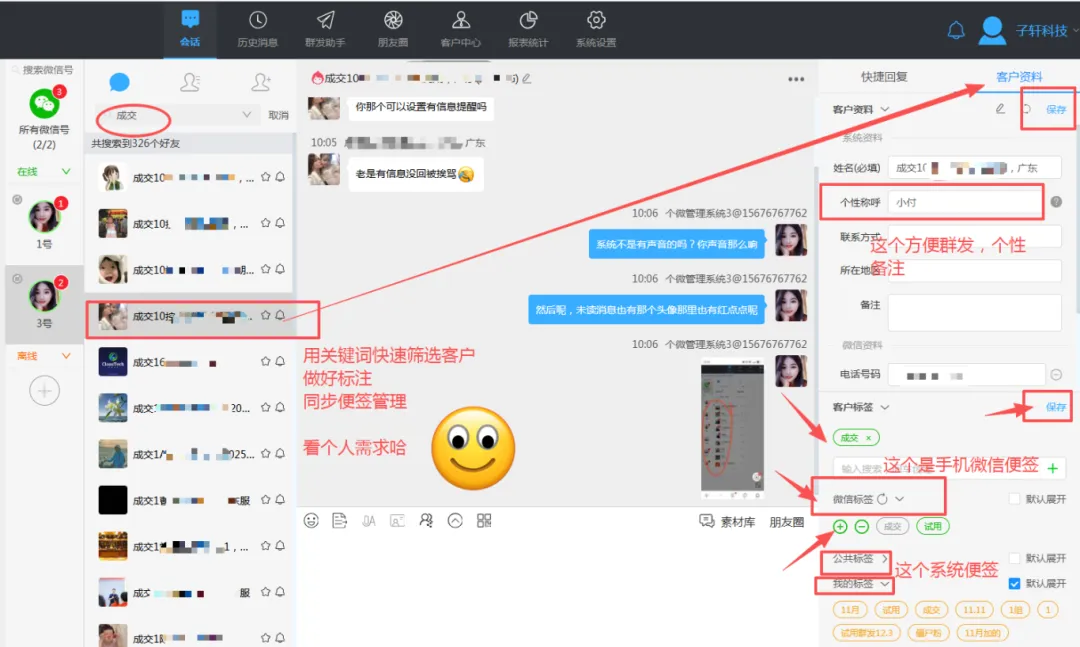
Task: Select the 试用群发12.3 tag
Action: pos(866,633)
